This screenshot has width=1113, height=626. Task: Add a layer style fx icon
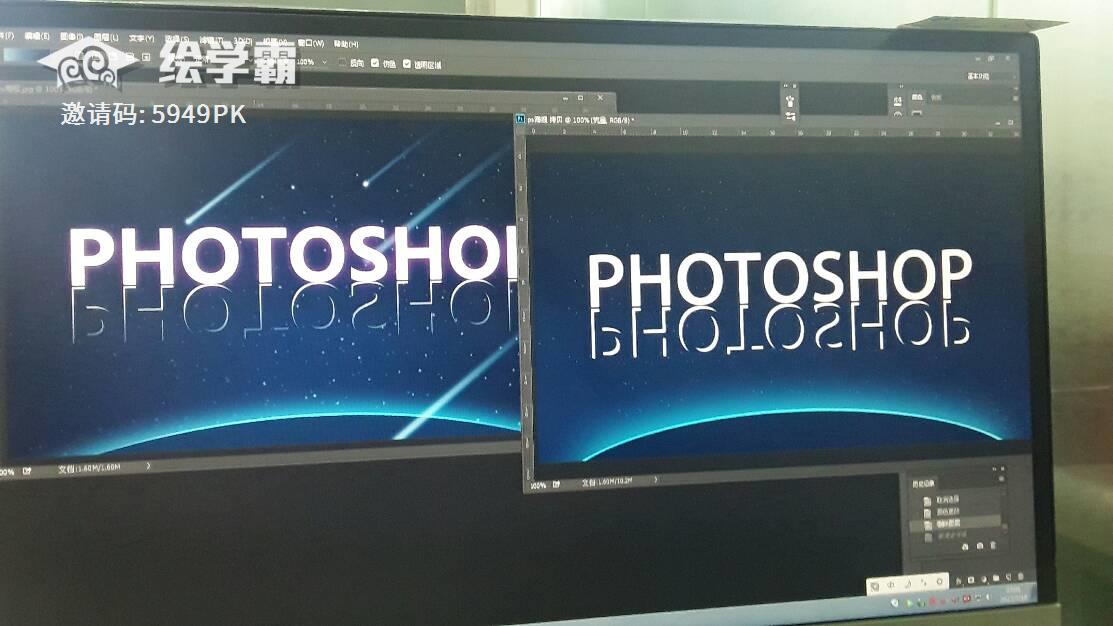click(x=958, y=581)
